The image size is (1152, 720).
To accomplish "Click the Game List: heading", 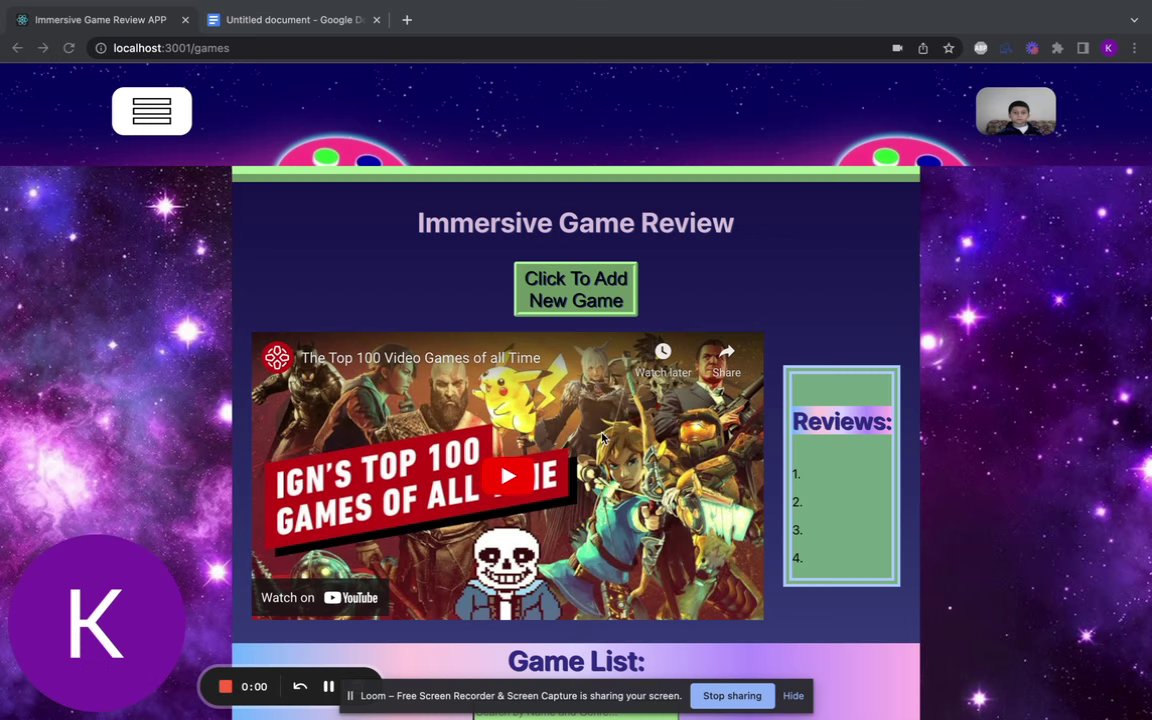I will point(576,661).
